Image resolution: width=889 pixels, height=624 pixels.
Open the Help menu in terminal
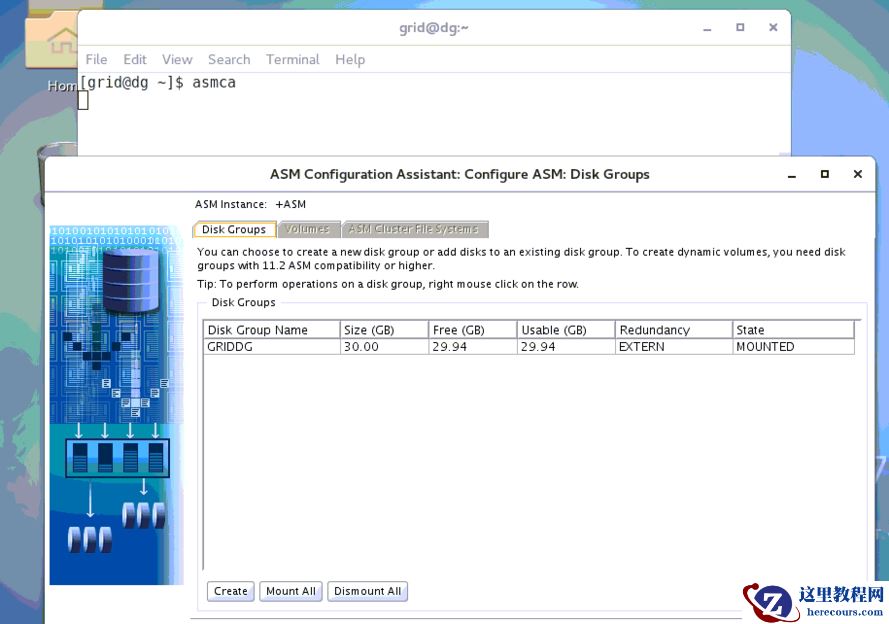[350, 59]
